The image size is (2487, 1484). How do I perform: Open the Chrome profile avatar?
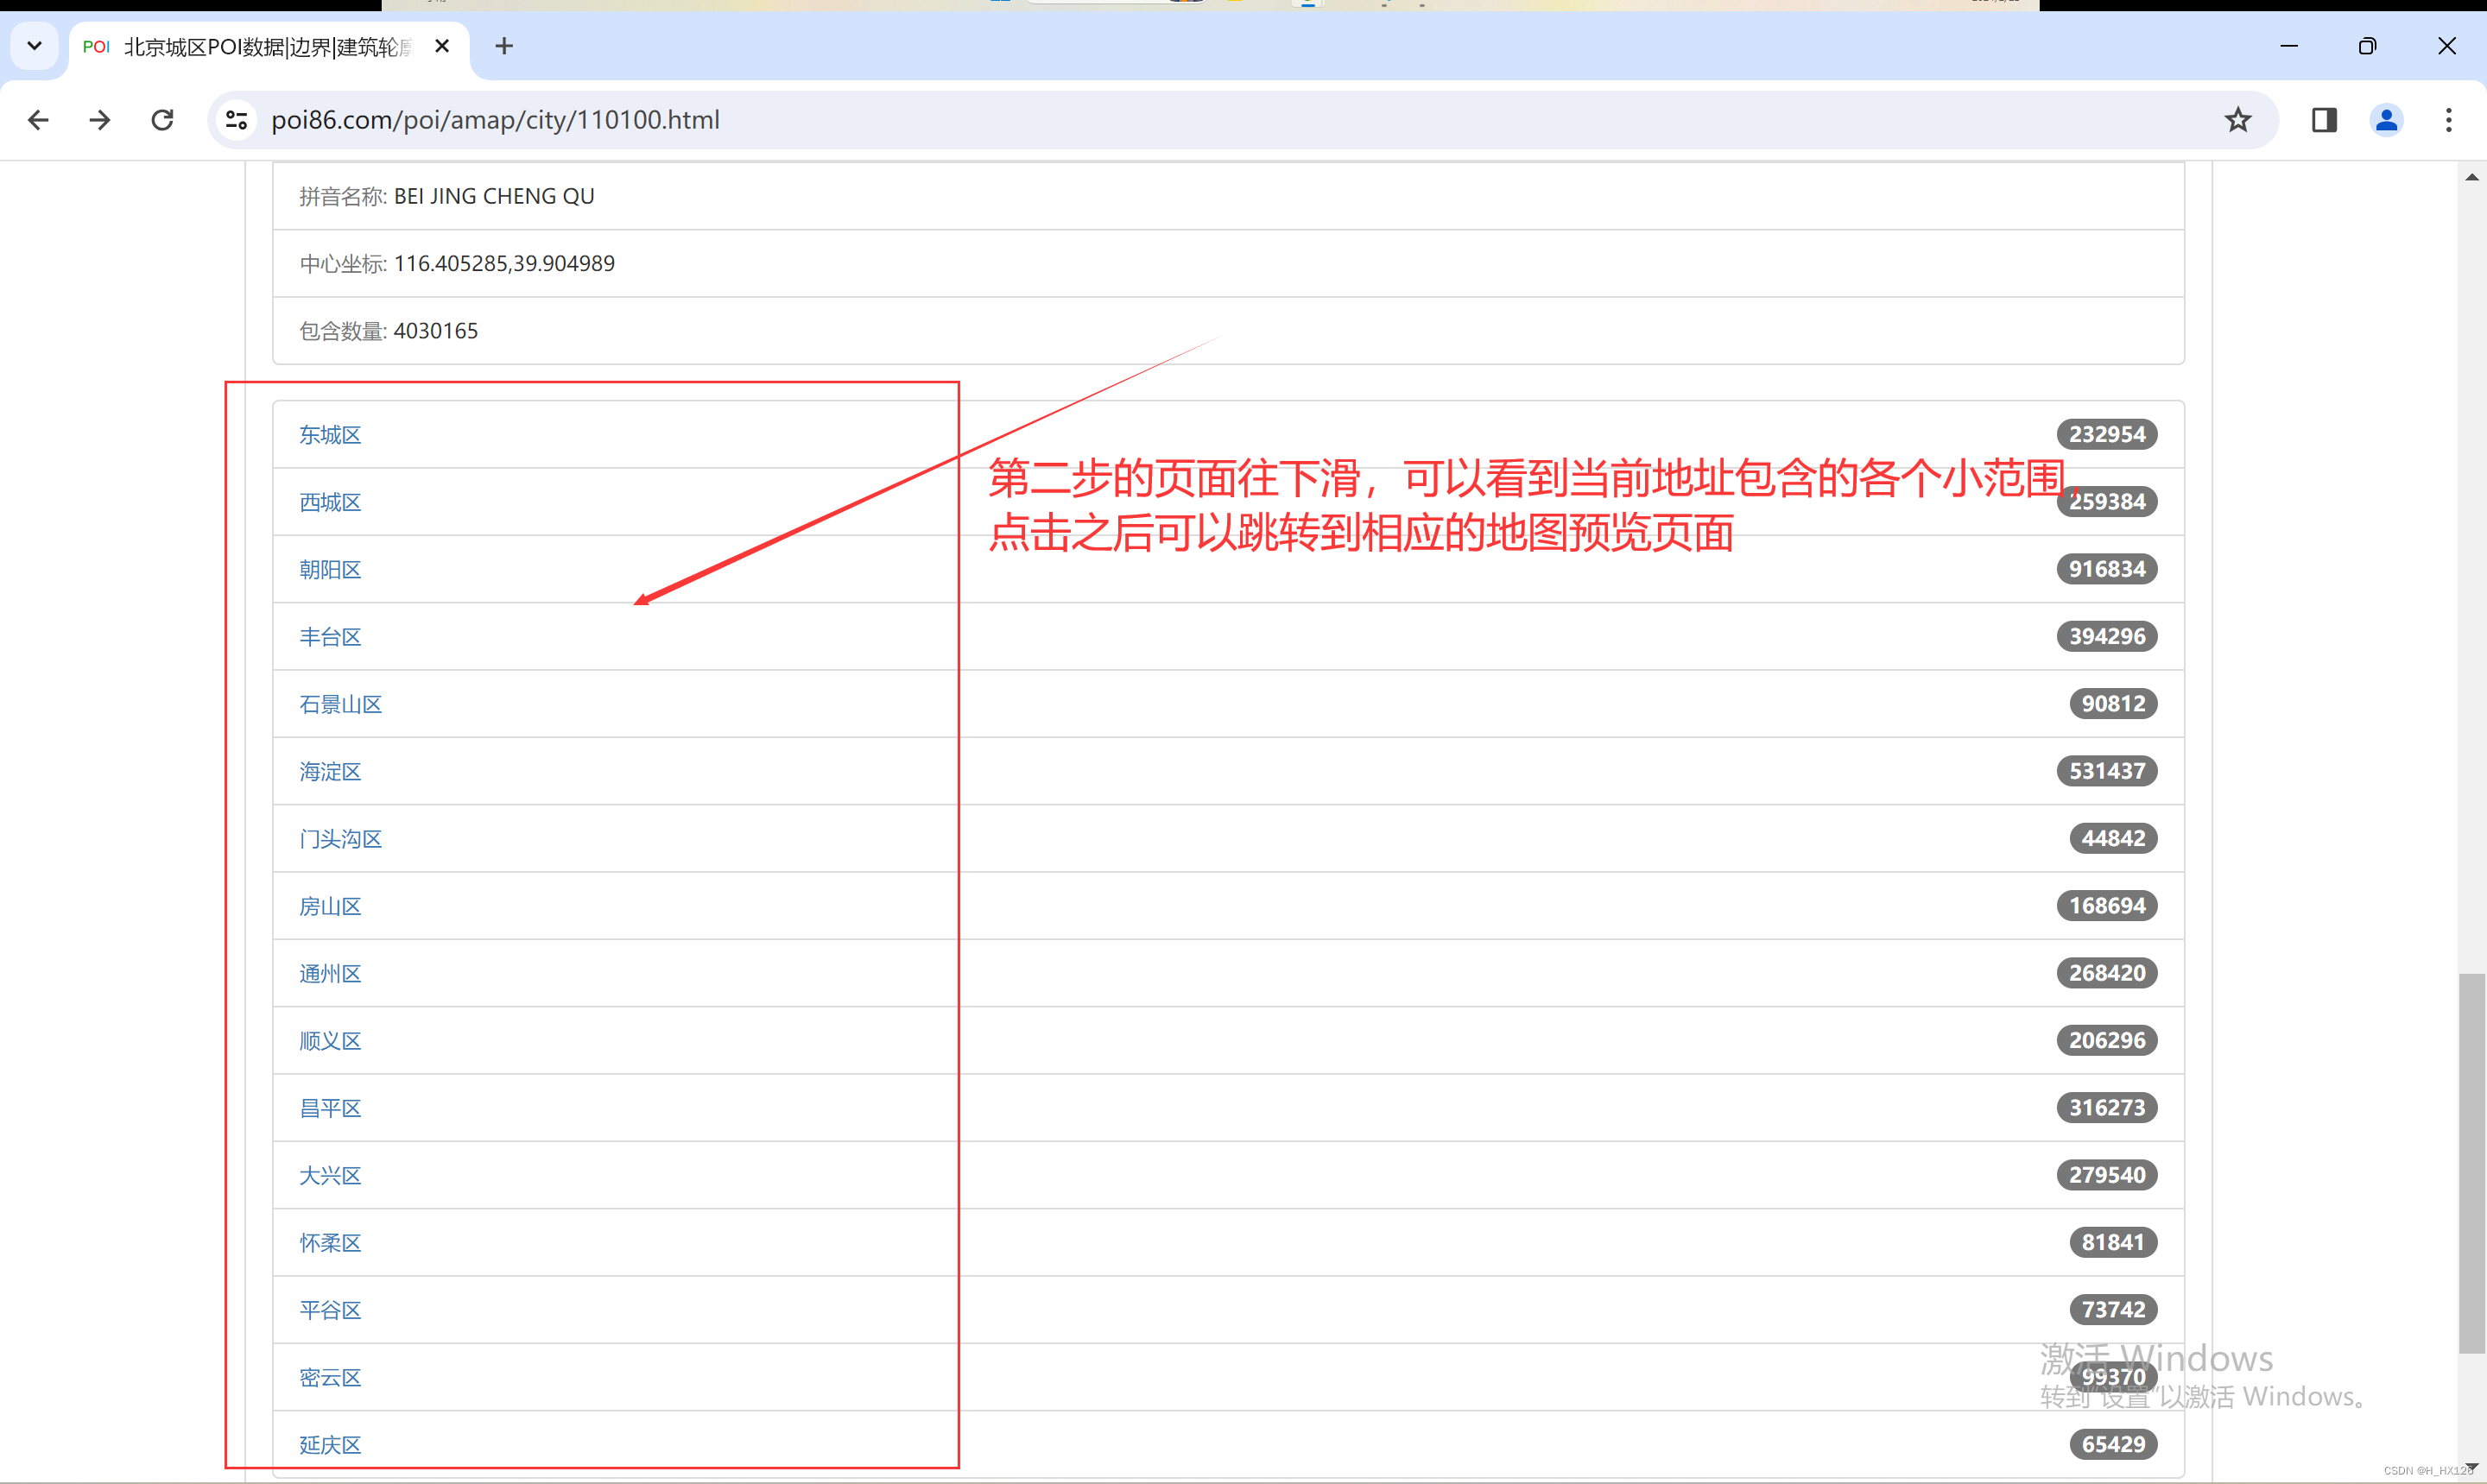pyautogui.click(x=2385, y=120)
